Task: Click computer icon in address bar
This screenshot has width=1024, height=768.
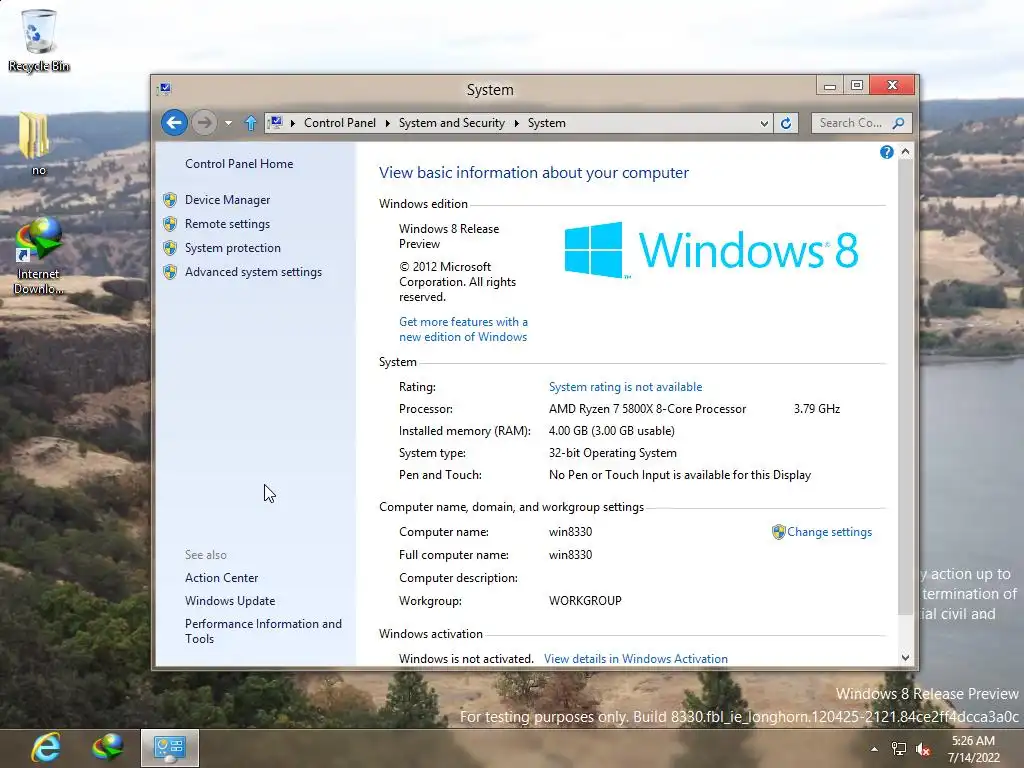Action: coord(276,122)
